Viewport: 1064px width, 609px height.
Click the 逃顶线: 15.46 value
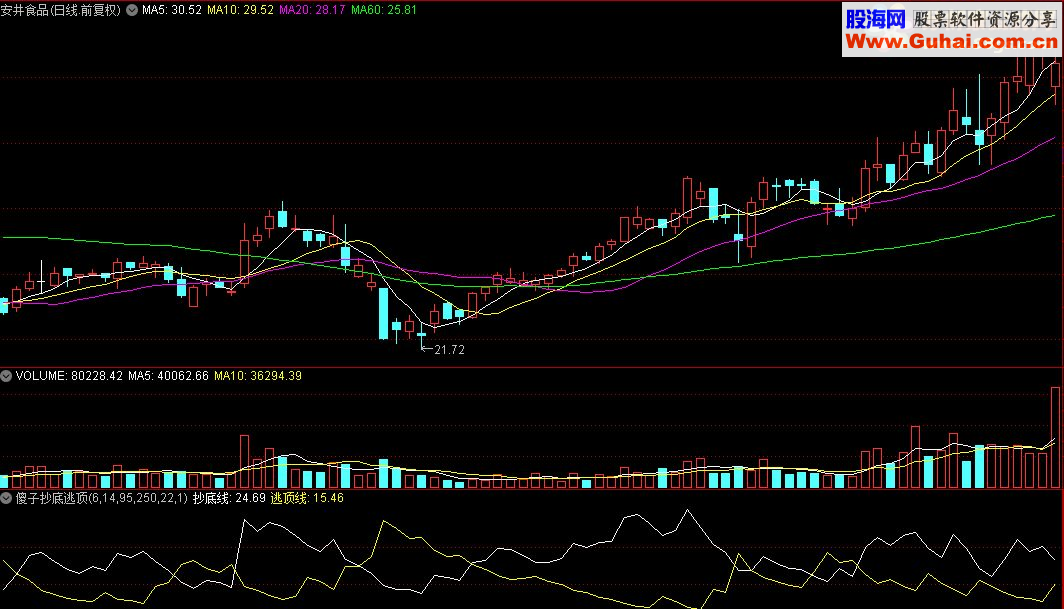click(307, 498)
